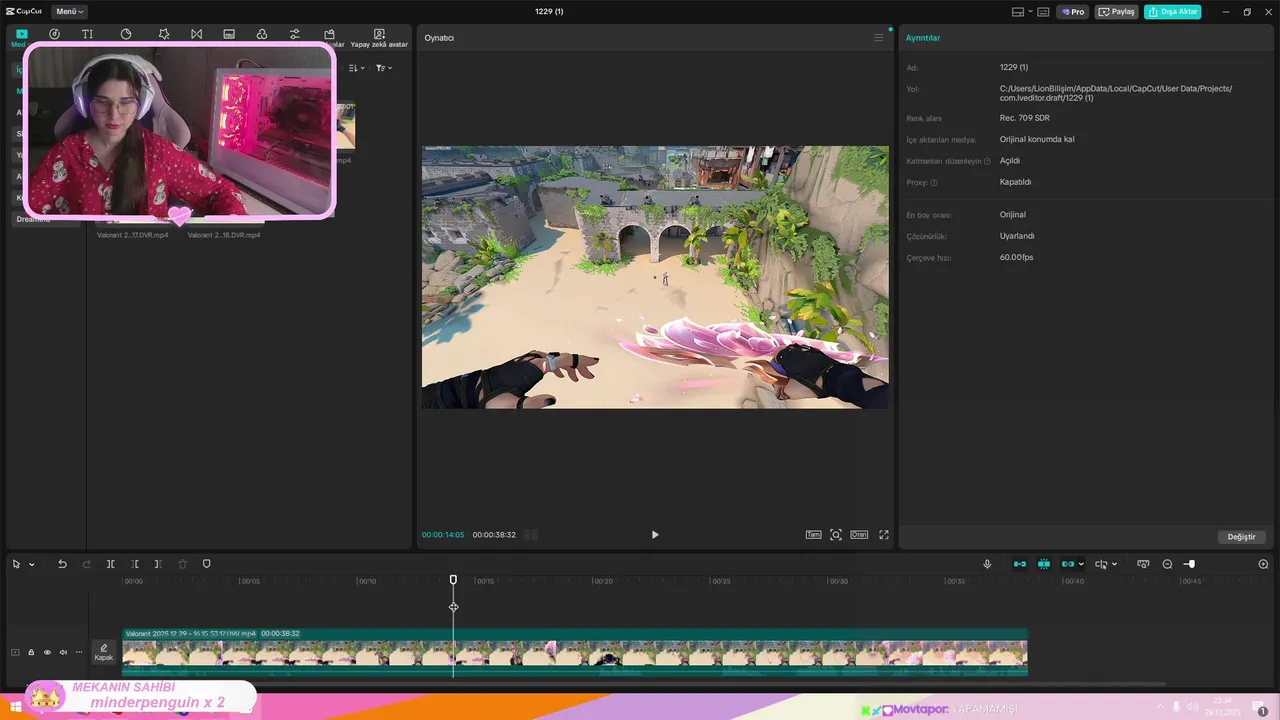Select Valorant 2...18.DVR.mp4 media file
This screenshot has height=720, width=1280.
pyautogui.click(x=224, y=235)
